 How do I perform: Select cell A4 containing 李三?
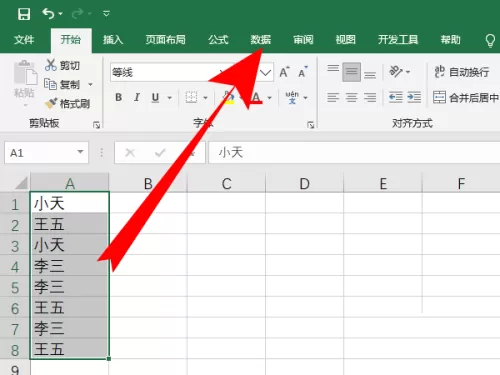point(70,266)
